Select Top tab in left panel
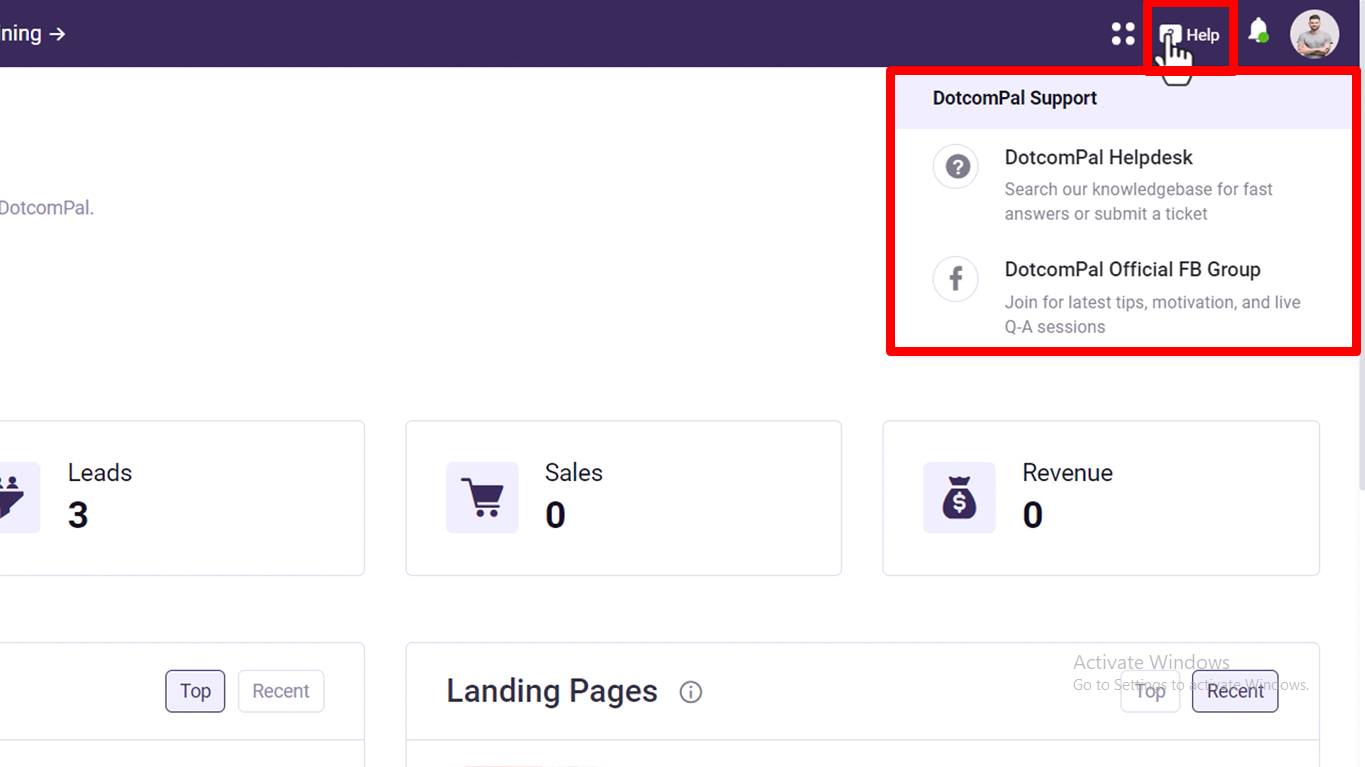 (x=195, y=691)
